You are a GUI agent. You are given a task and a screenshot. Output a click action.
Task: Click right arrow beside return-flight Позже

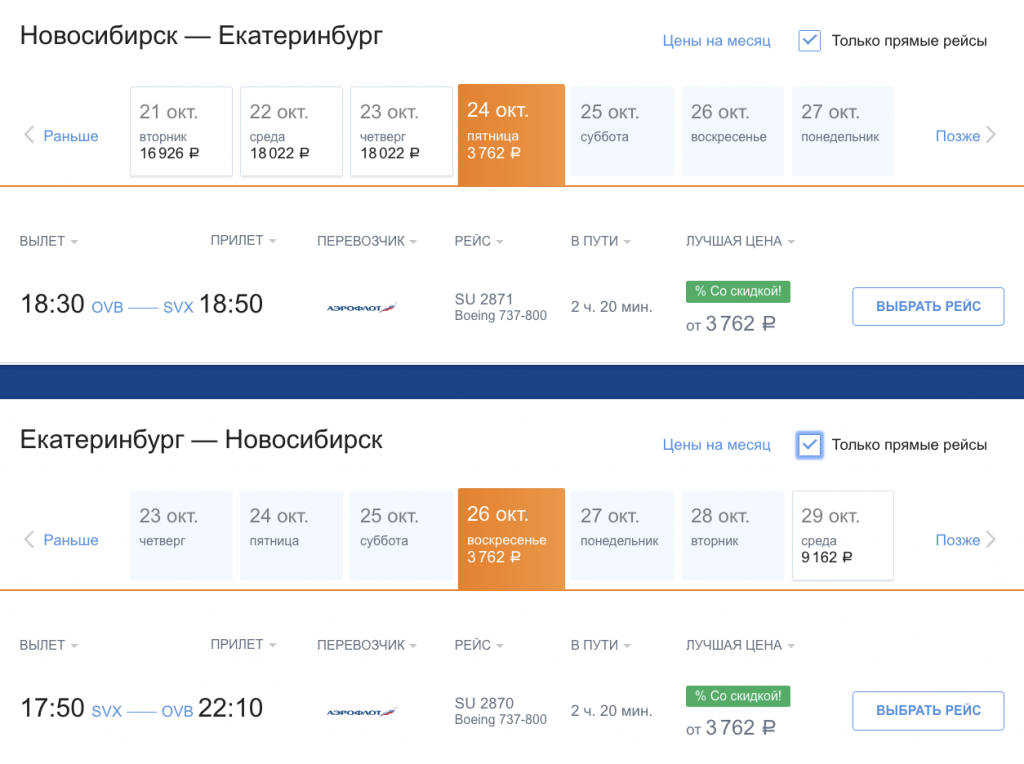tap(991, 540)
